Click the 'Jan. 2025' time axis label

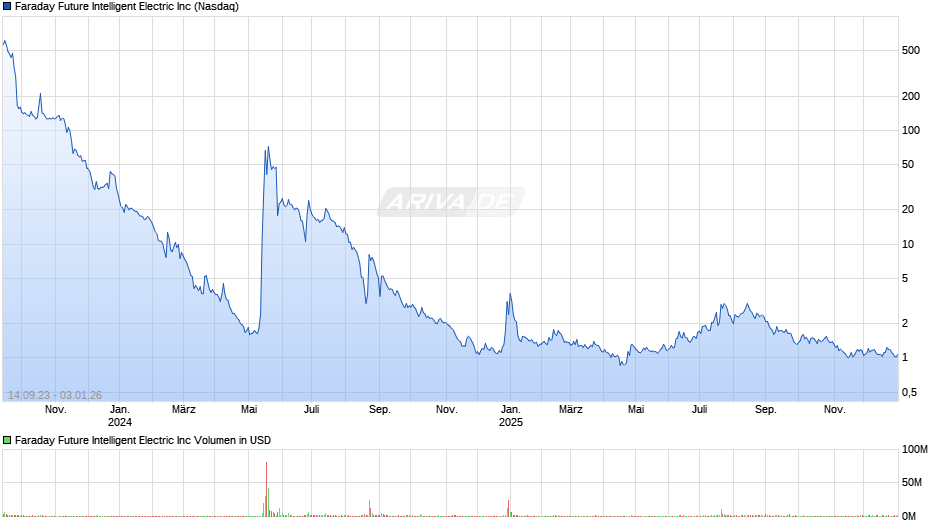511,416
